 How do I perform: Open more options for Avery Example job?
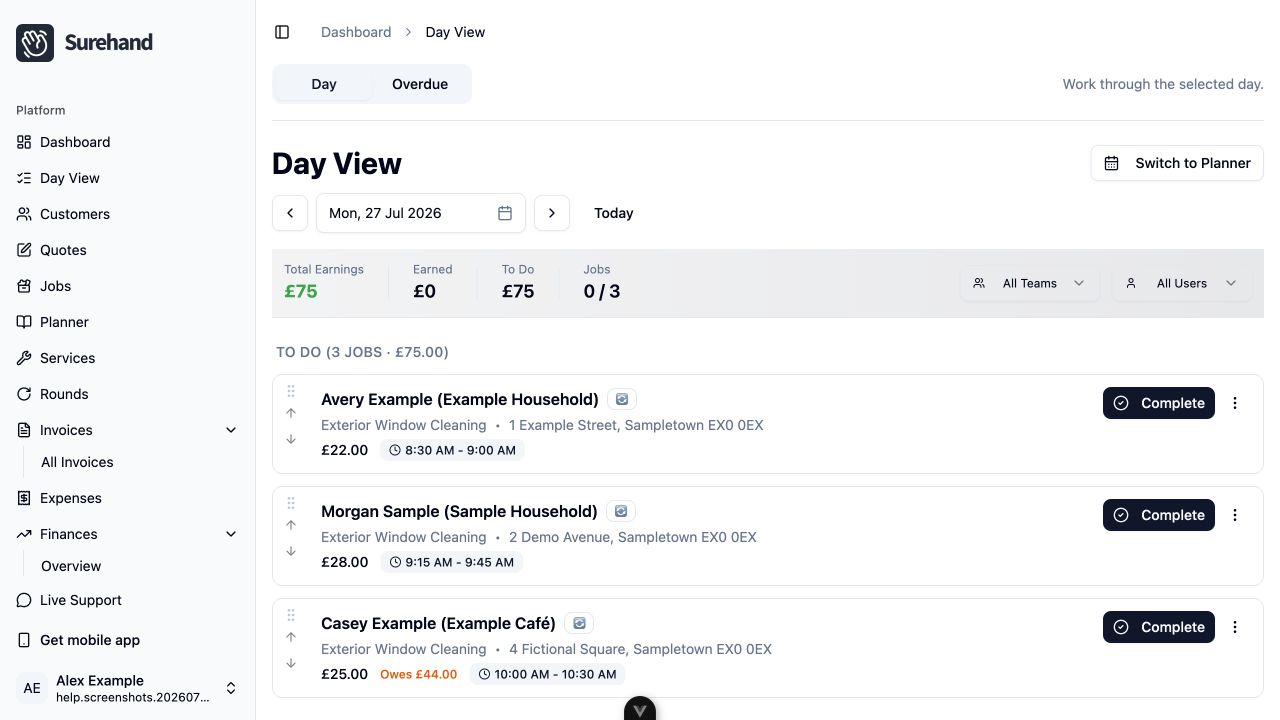tap(1235, 403)
